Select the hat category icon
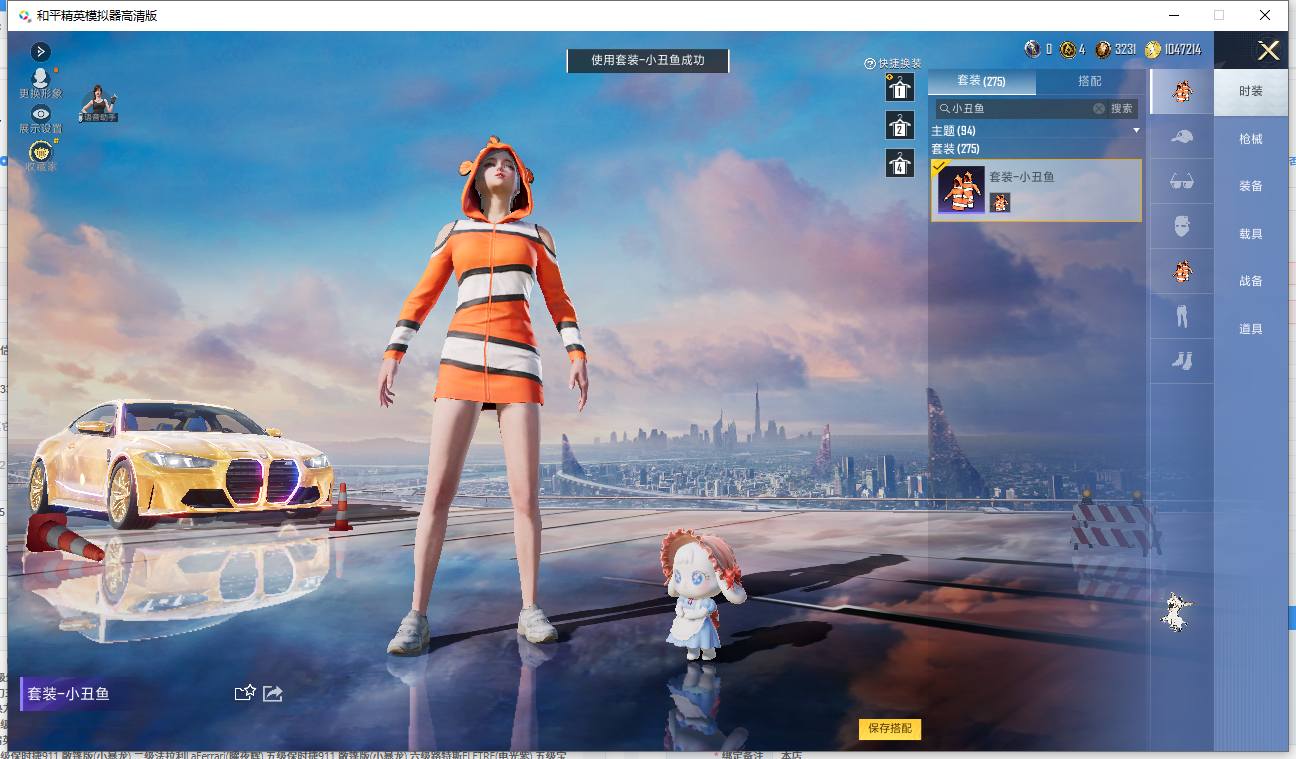 coord(1182,136)
